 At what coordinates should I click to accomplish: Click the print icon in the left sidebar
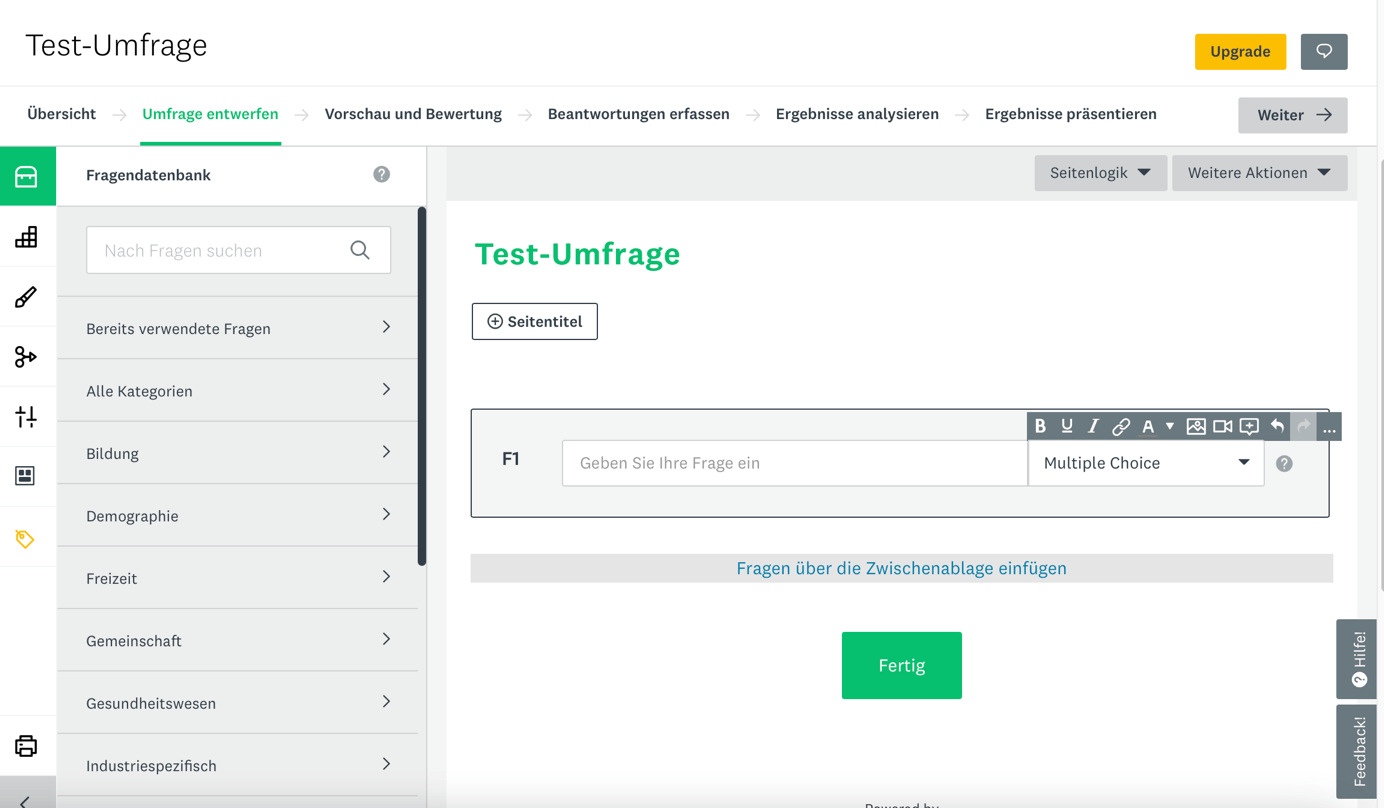(x=27, y=746)
